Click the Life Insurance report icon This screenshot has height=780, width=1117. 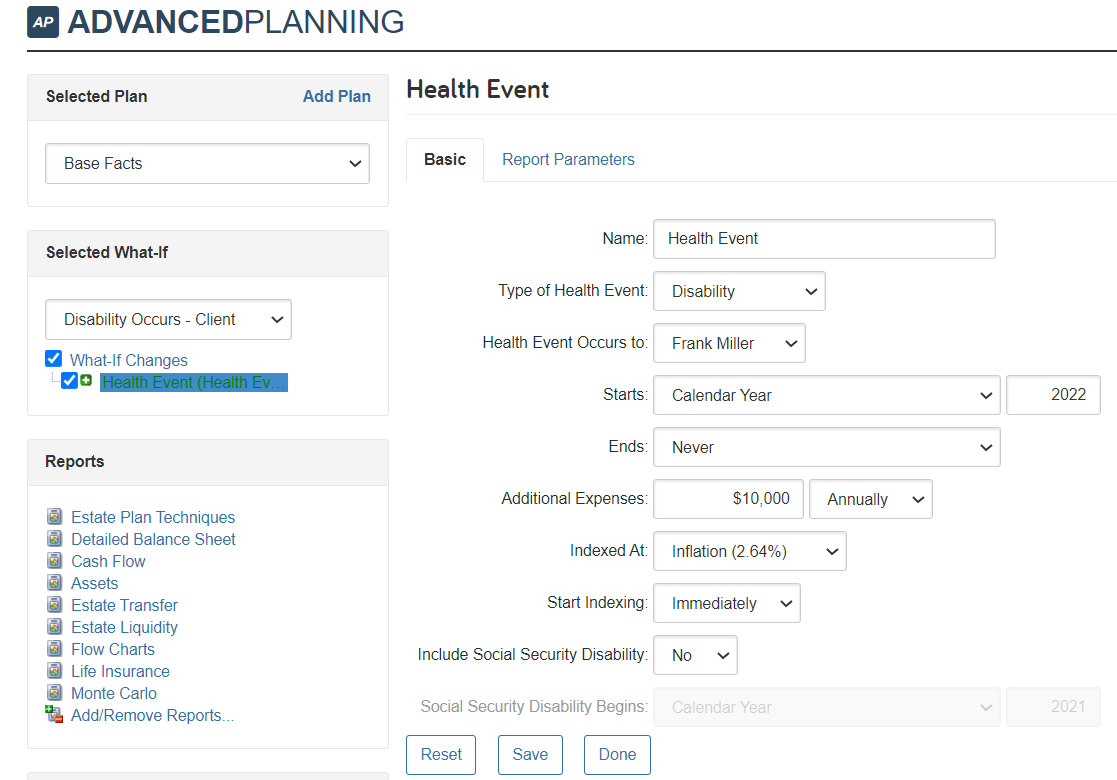click(54, 671)
